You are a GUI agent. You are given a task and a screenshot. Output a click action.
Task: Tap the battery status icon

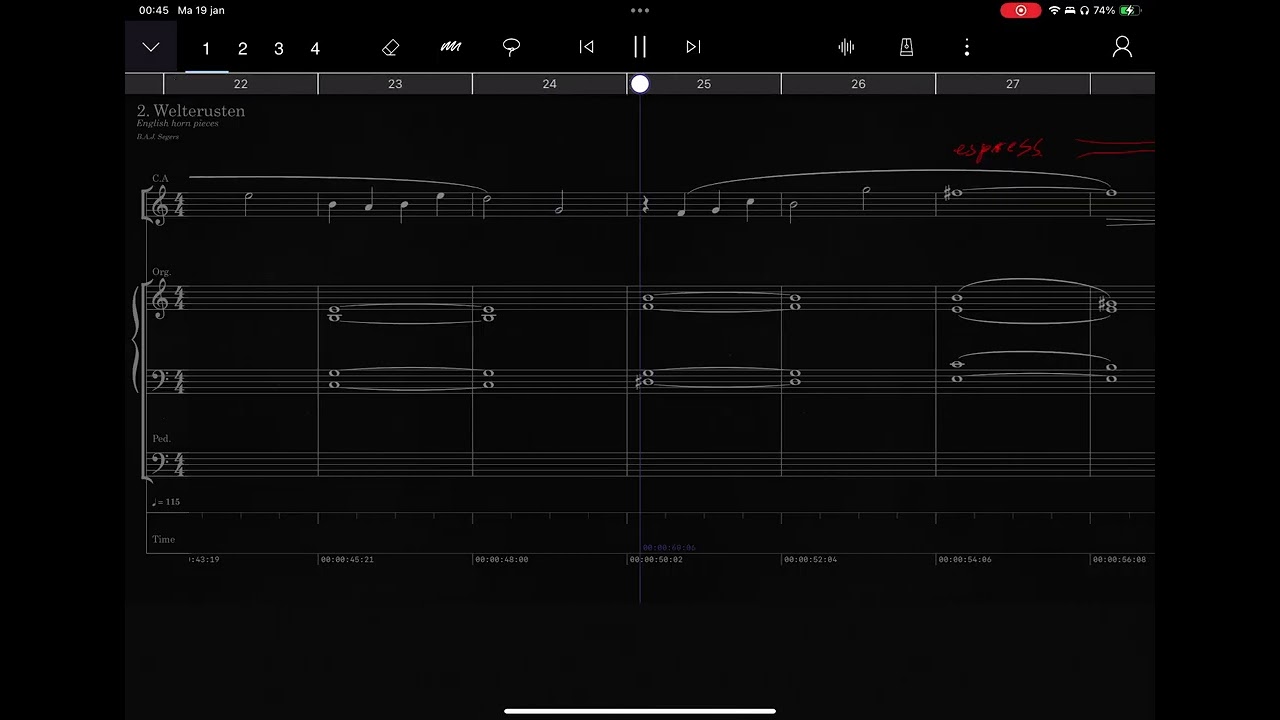point(1130,10)
